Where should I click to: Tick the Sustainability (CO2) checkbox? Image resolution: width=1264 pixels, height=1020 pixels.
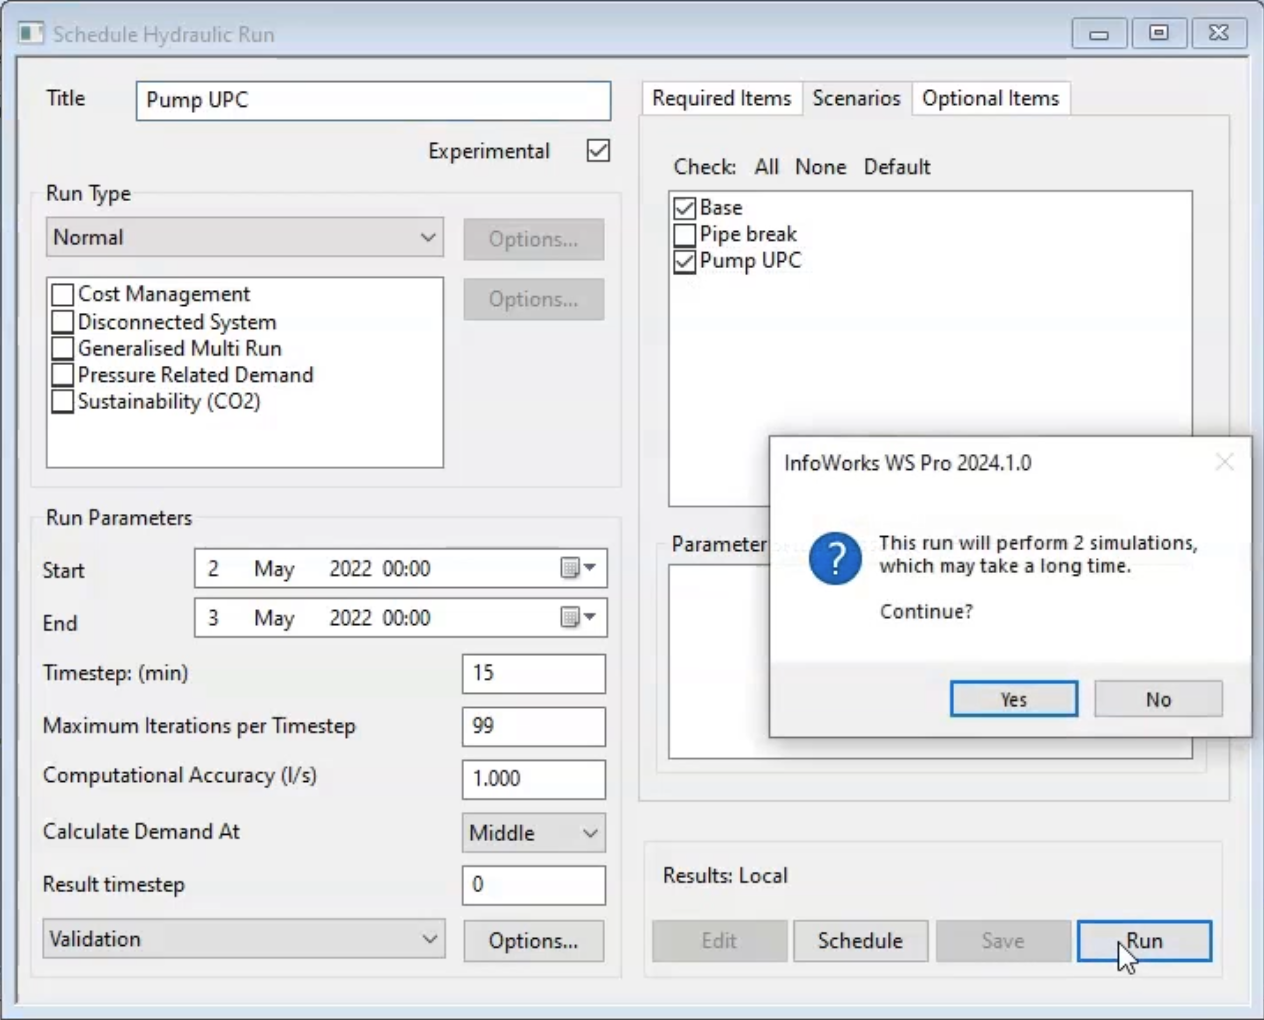[62, 401]
